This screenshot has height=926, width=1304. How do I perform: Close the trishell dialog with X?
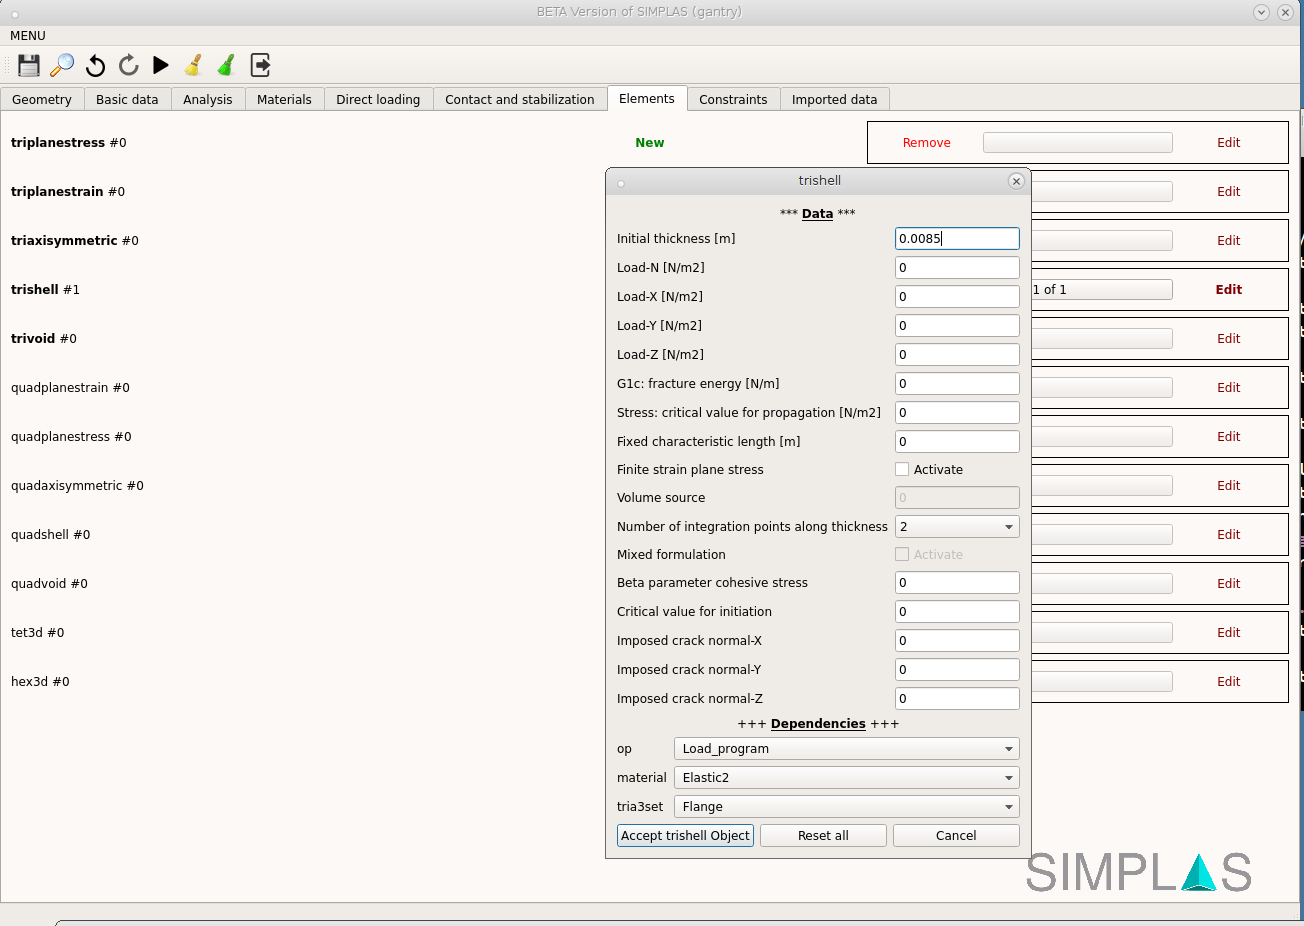point(1016,181)
